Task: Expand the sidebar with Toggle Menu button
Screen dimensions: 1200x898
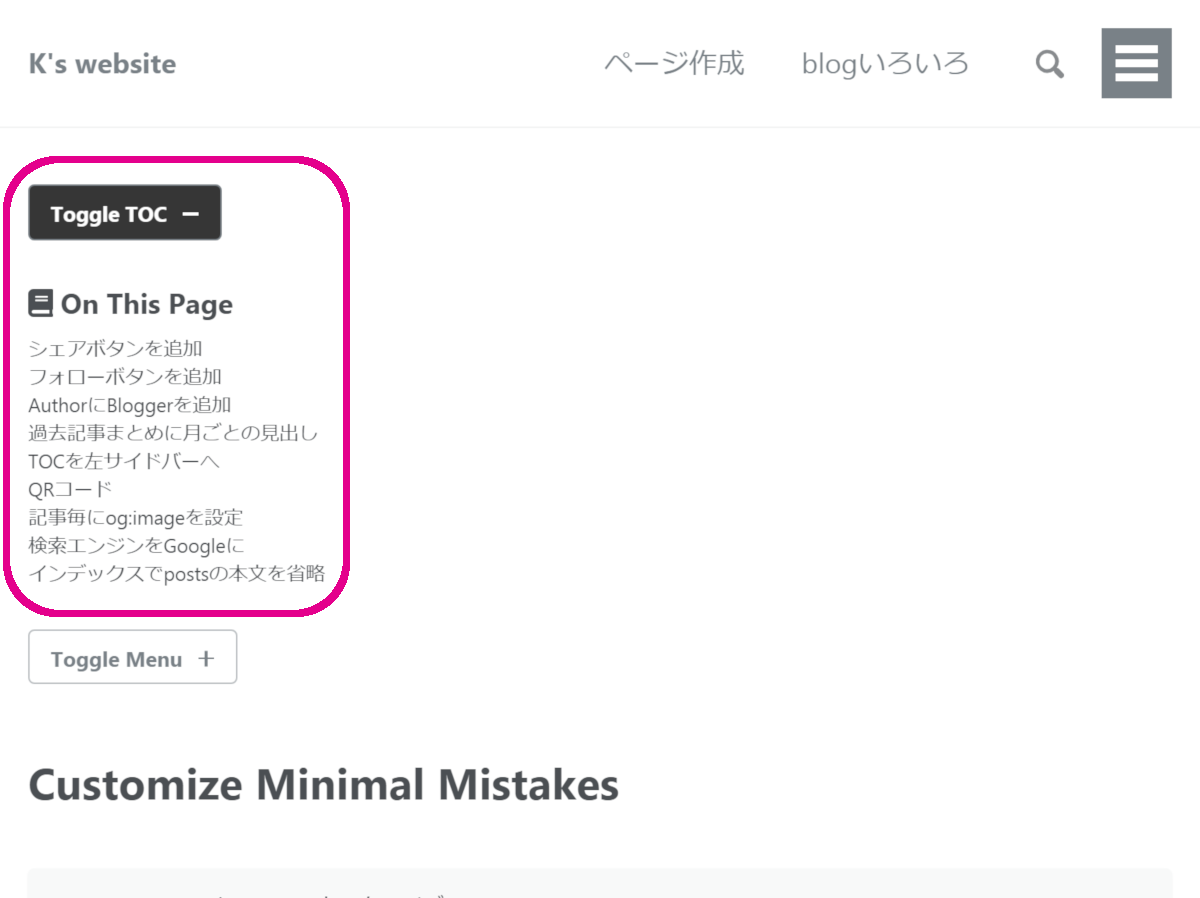Action: (132, 658)
